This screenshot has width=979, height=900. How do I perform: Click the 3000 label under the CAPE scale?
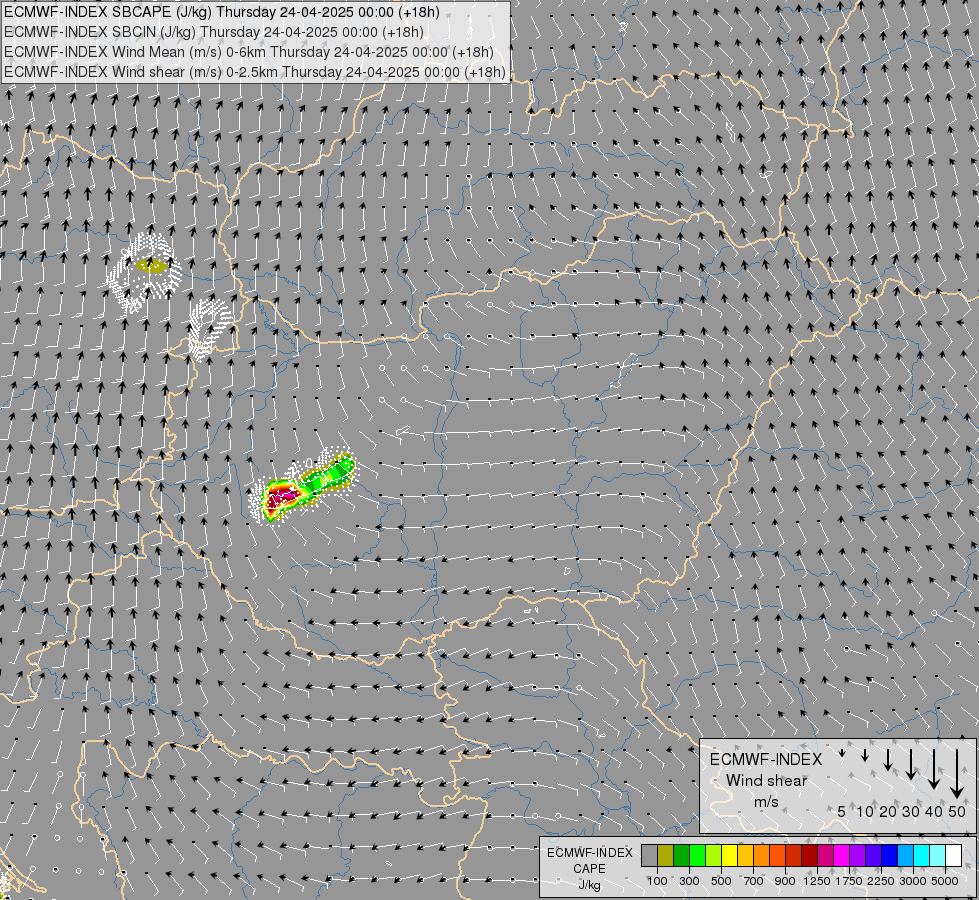(913, 881)
